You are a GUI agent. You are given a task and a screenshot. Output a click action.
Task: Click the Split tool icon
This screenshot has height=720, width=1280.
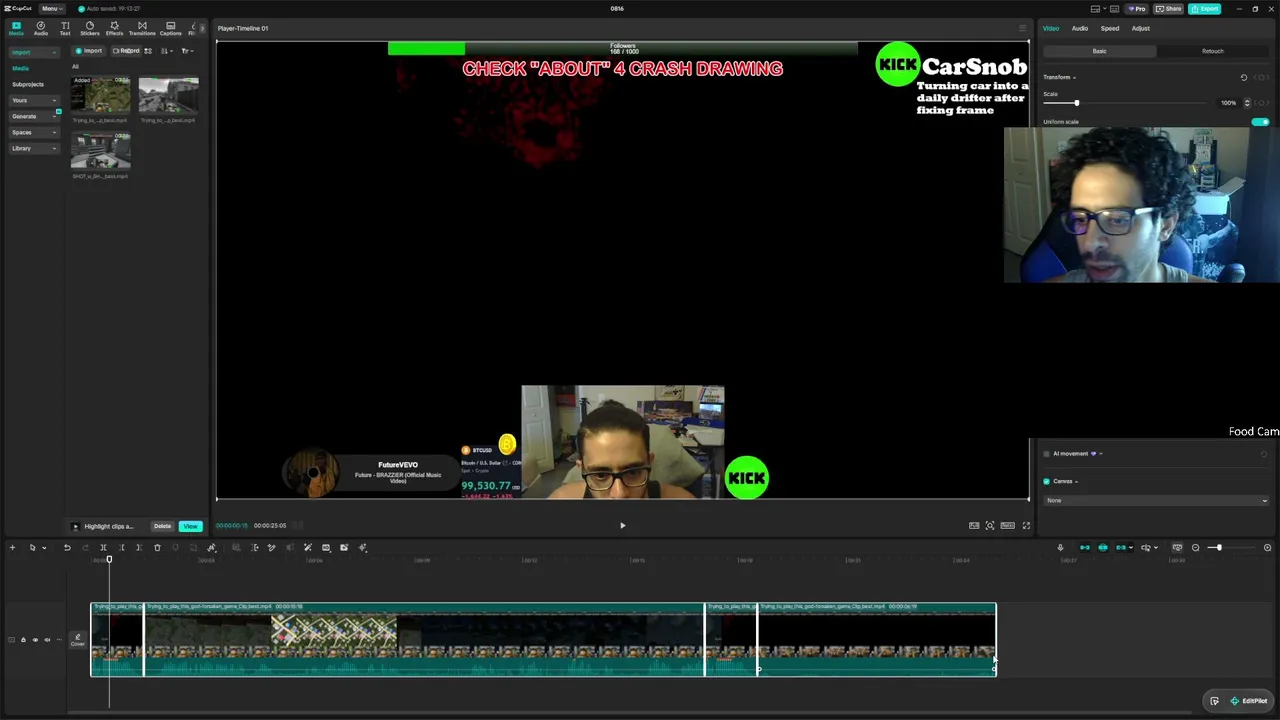pyautogui.click(x=103, y=548)
